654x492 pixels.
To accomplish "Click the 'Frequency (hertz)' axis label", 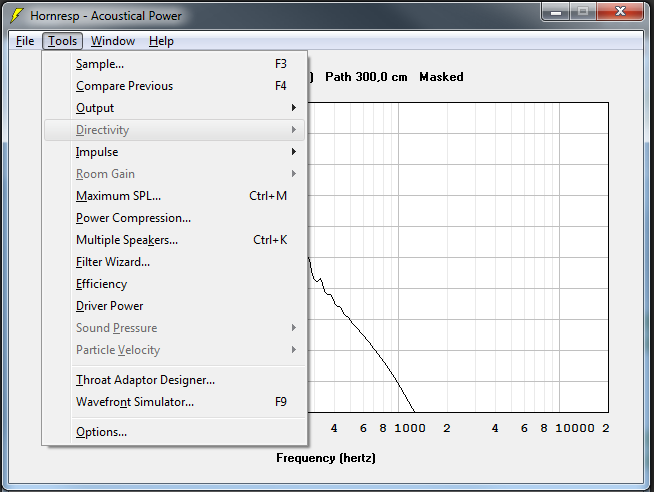I will pos(326,458).
